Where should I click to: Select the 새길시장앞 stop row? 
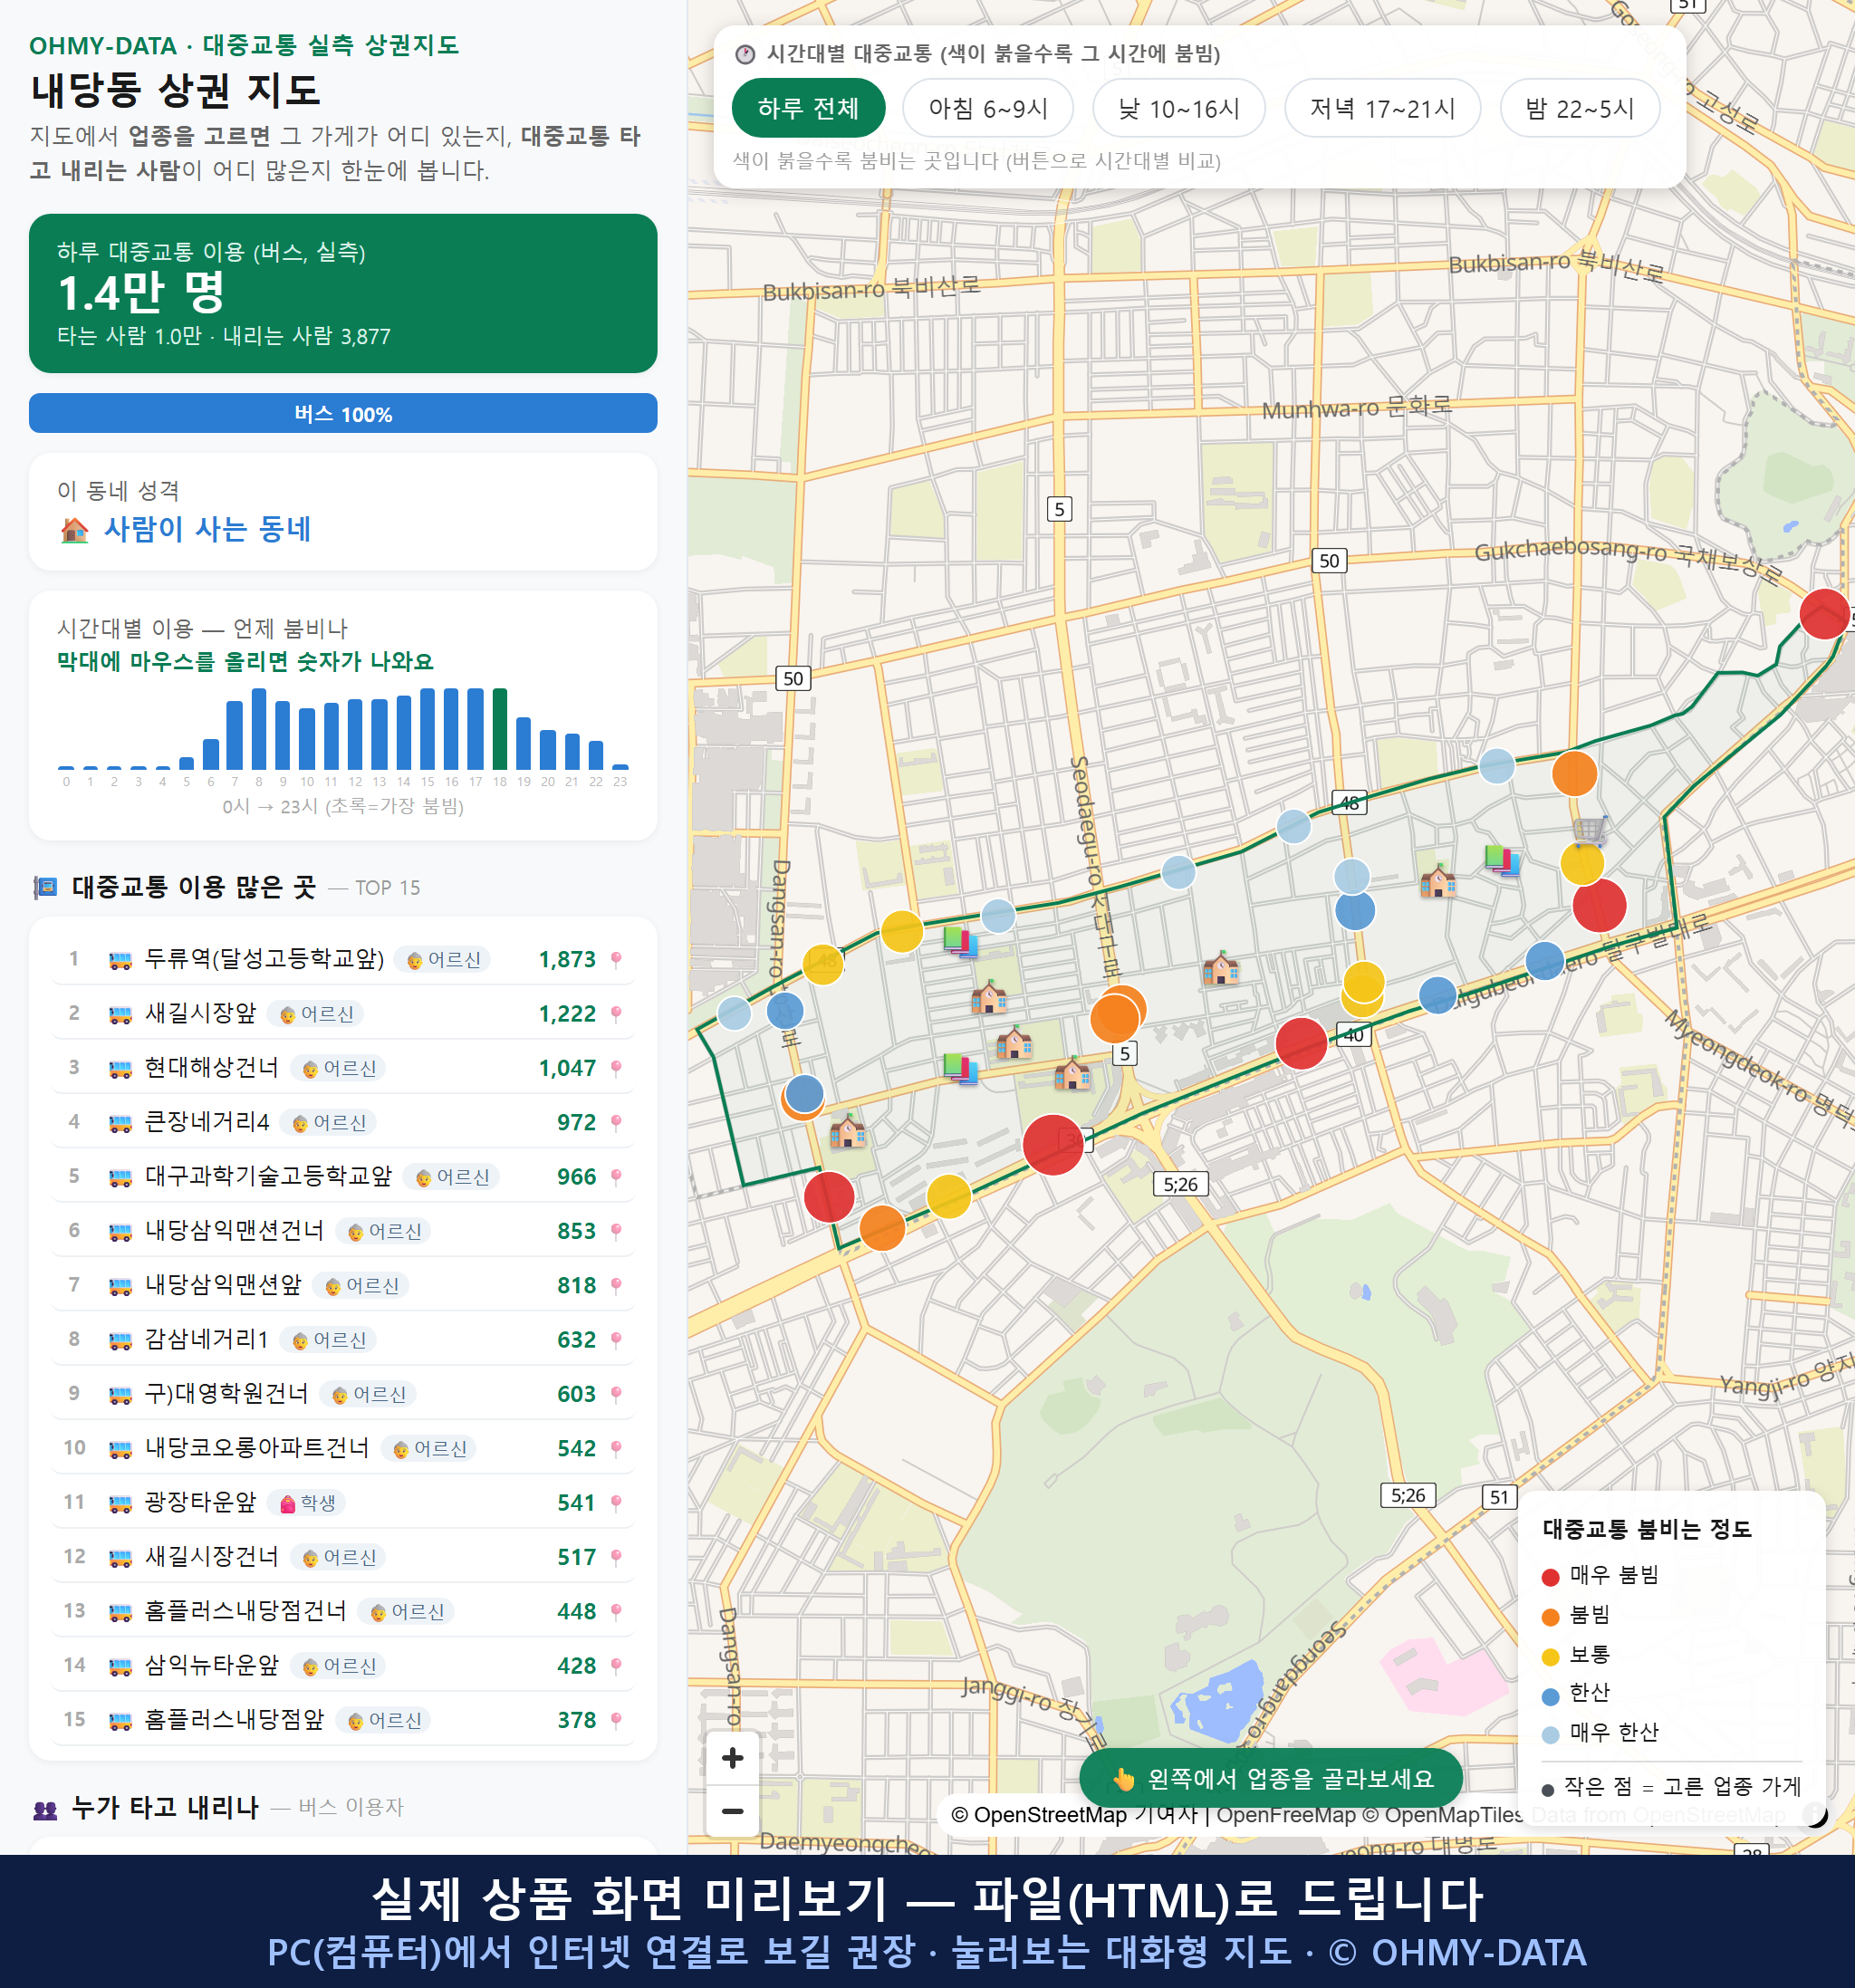pos(343,1013)
